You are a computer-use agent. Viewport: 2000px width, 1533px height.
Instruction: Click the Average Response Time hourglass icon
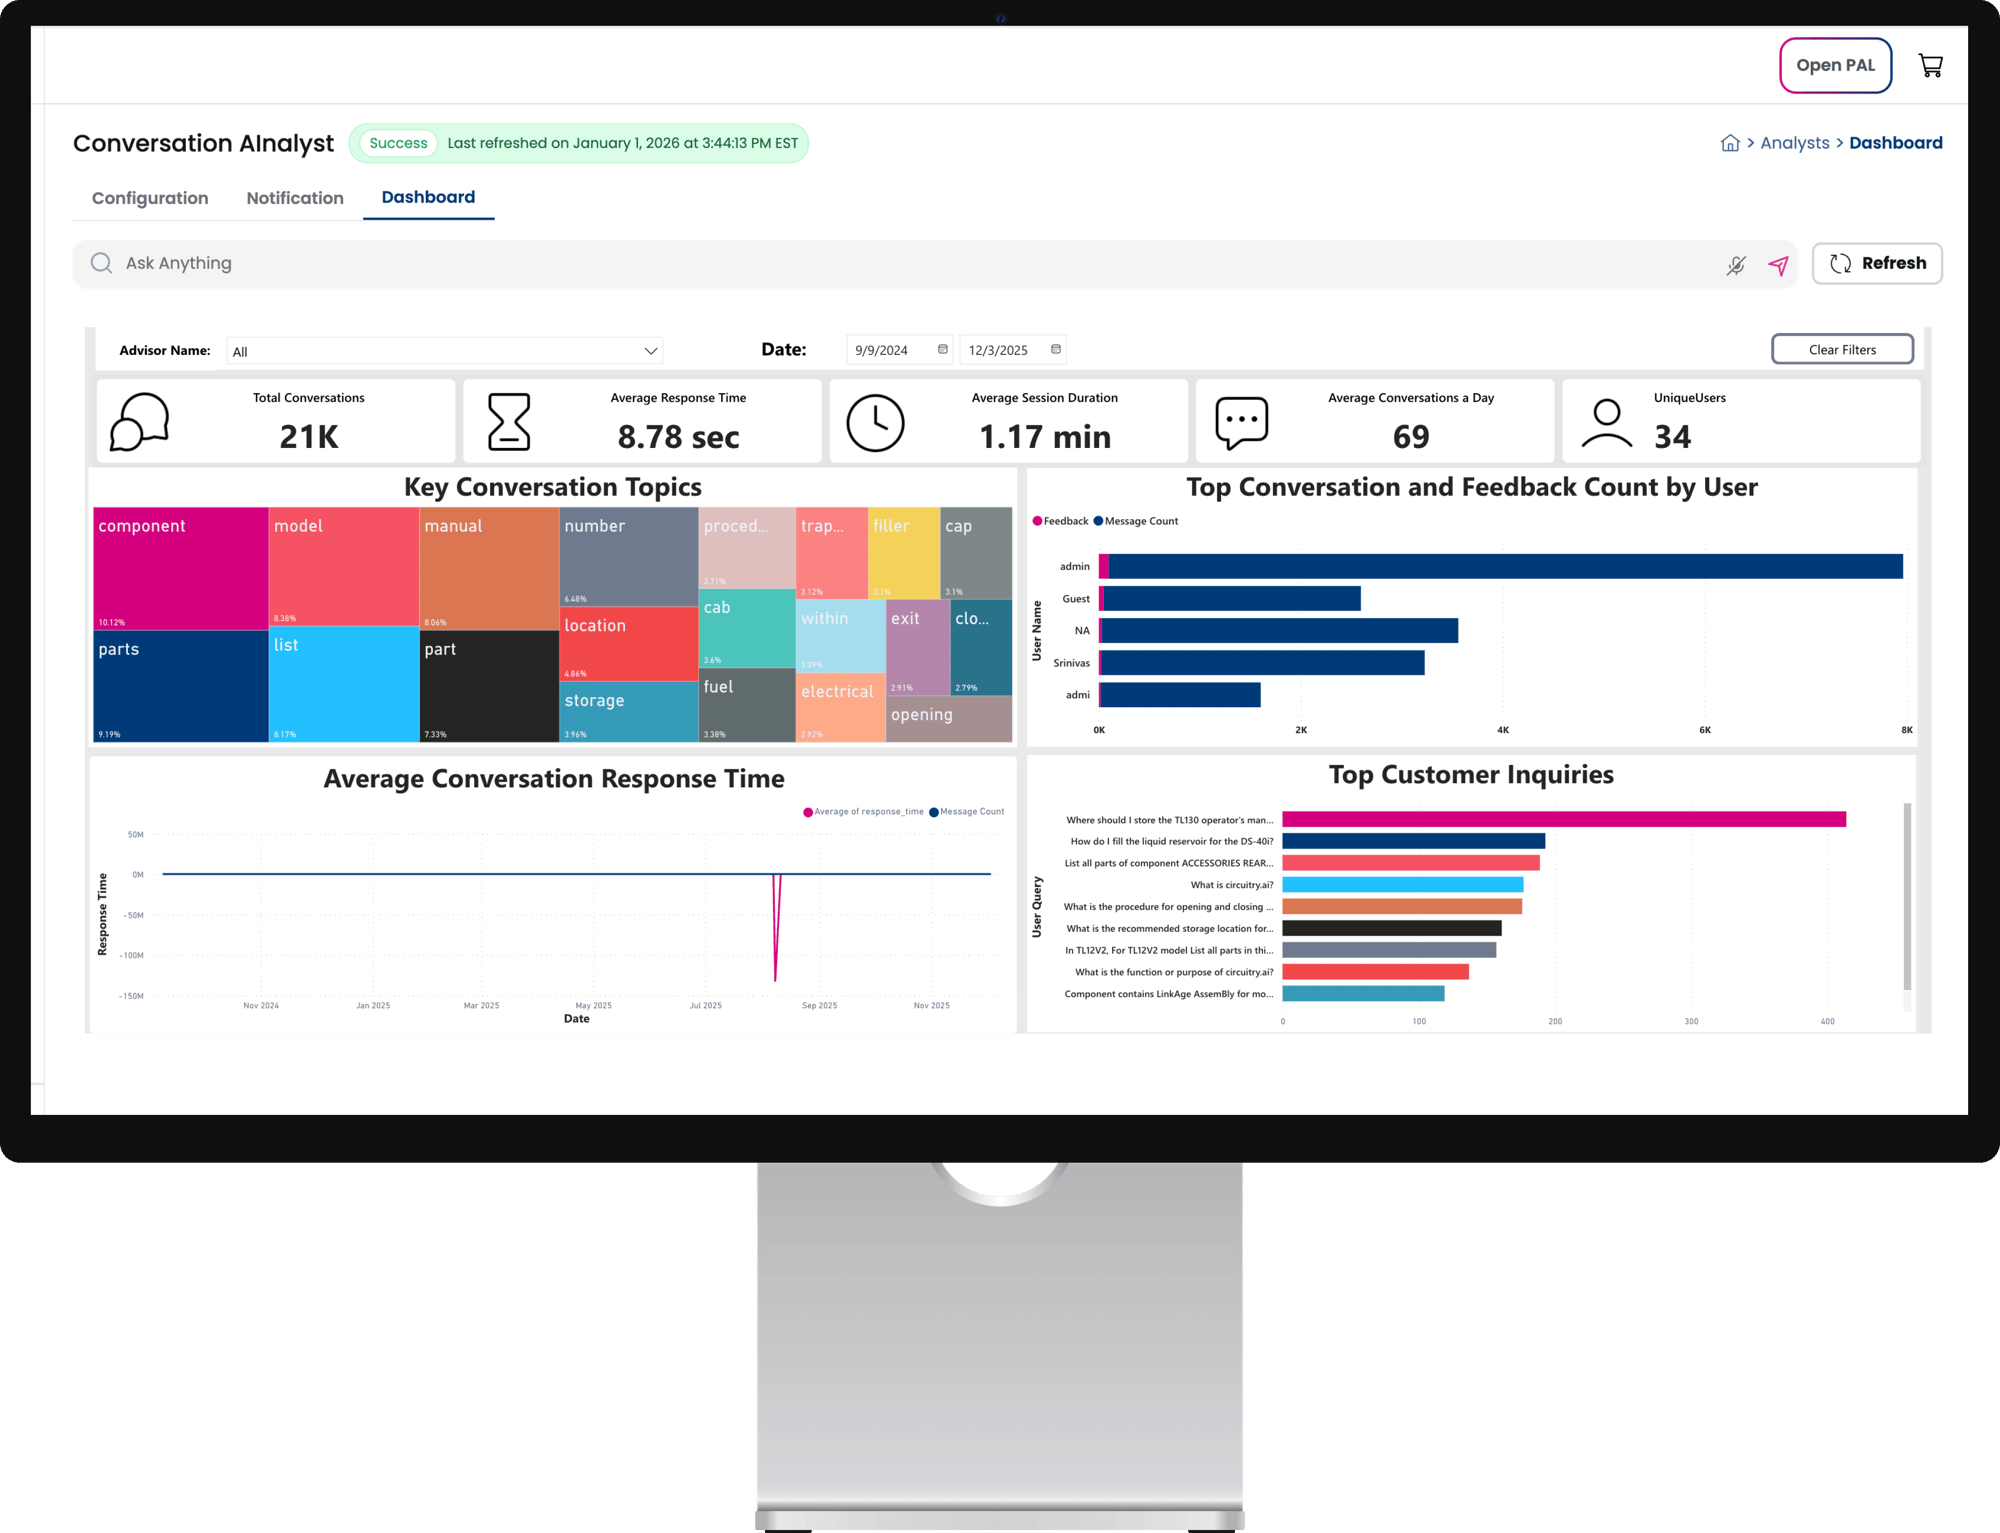pyautogui.click(x=508, y=422)
